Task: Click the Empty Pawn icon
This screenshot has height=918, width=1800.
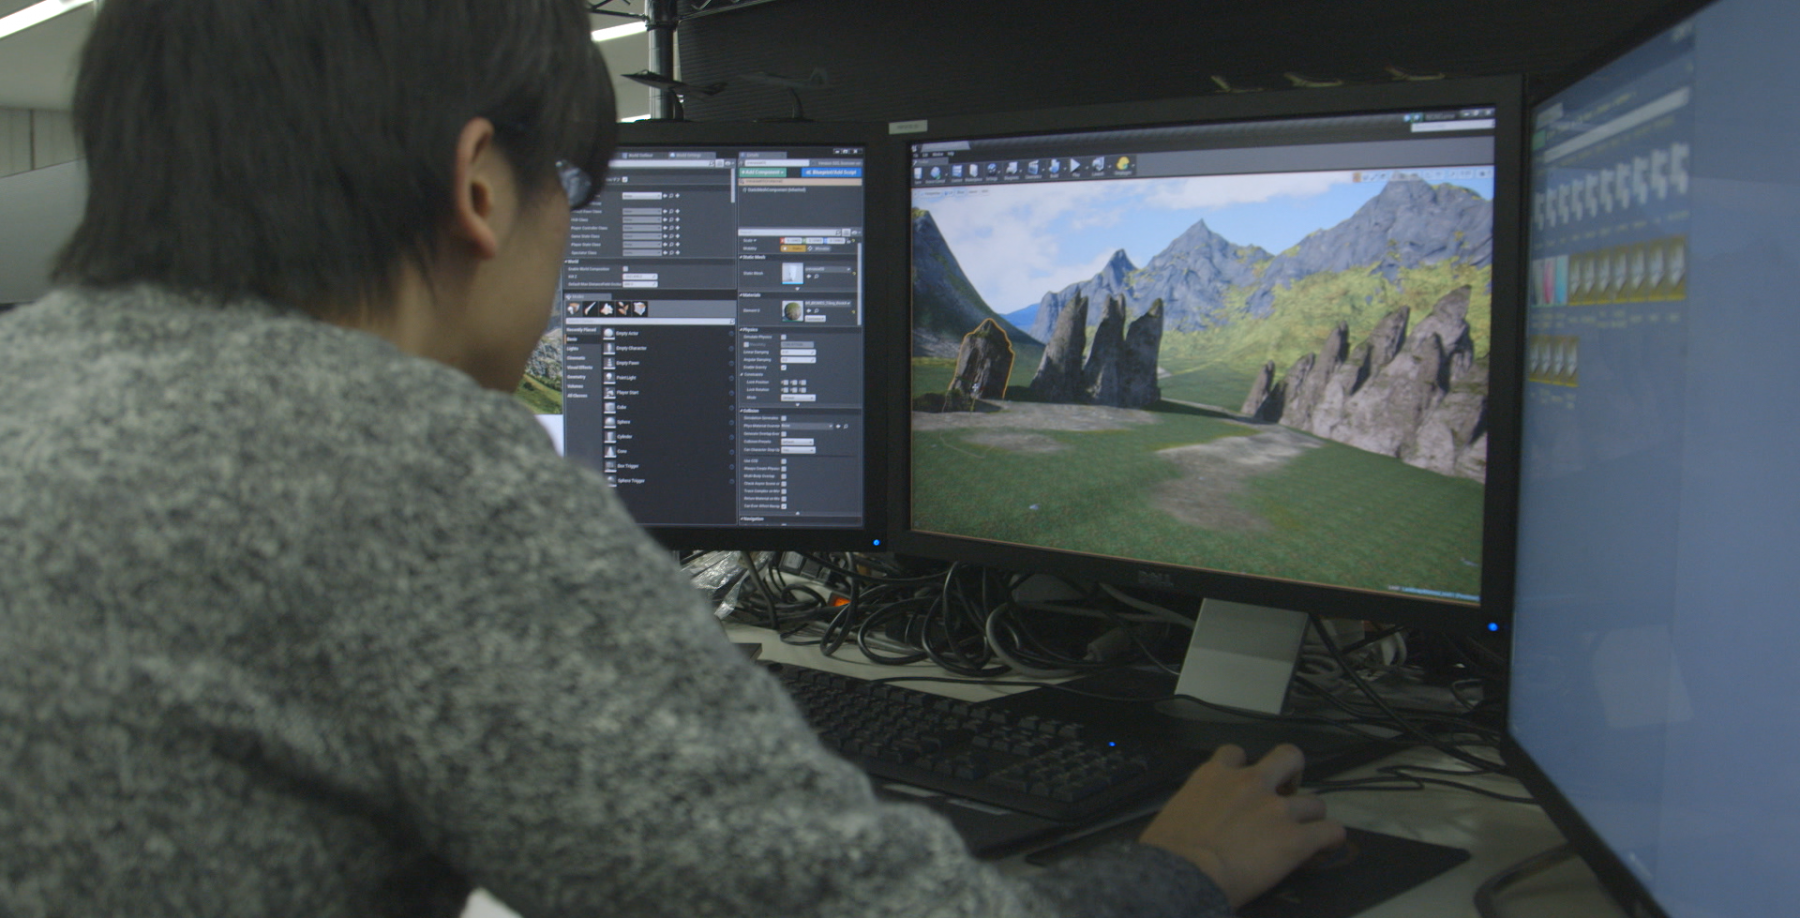Action: [609, 363]
